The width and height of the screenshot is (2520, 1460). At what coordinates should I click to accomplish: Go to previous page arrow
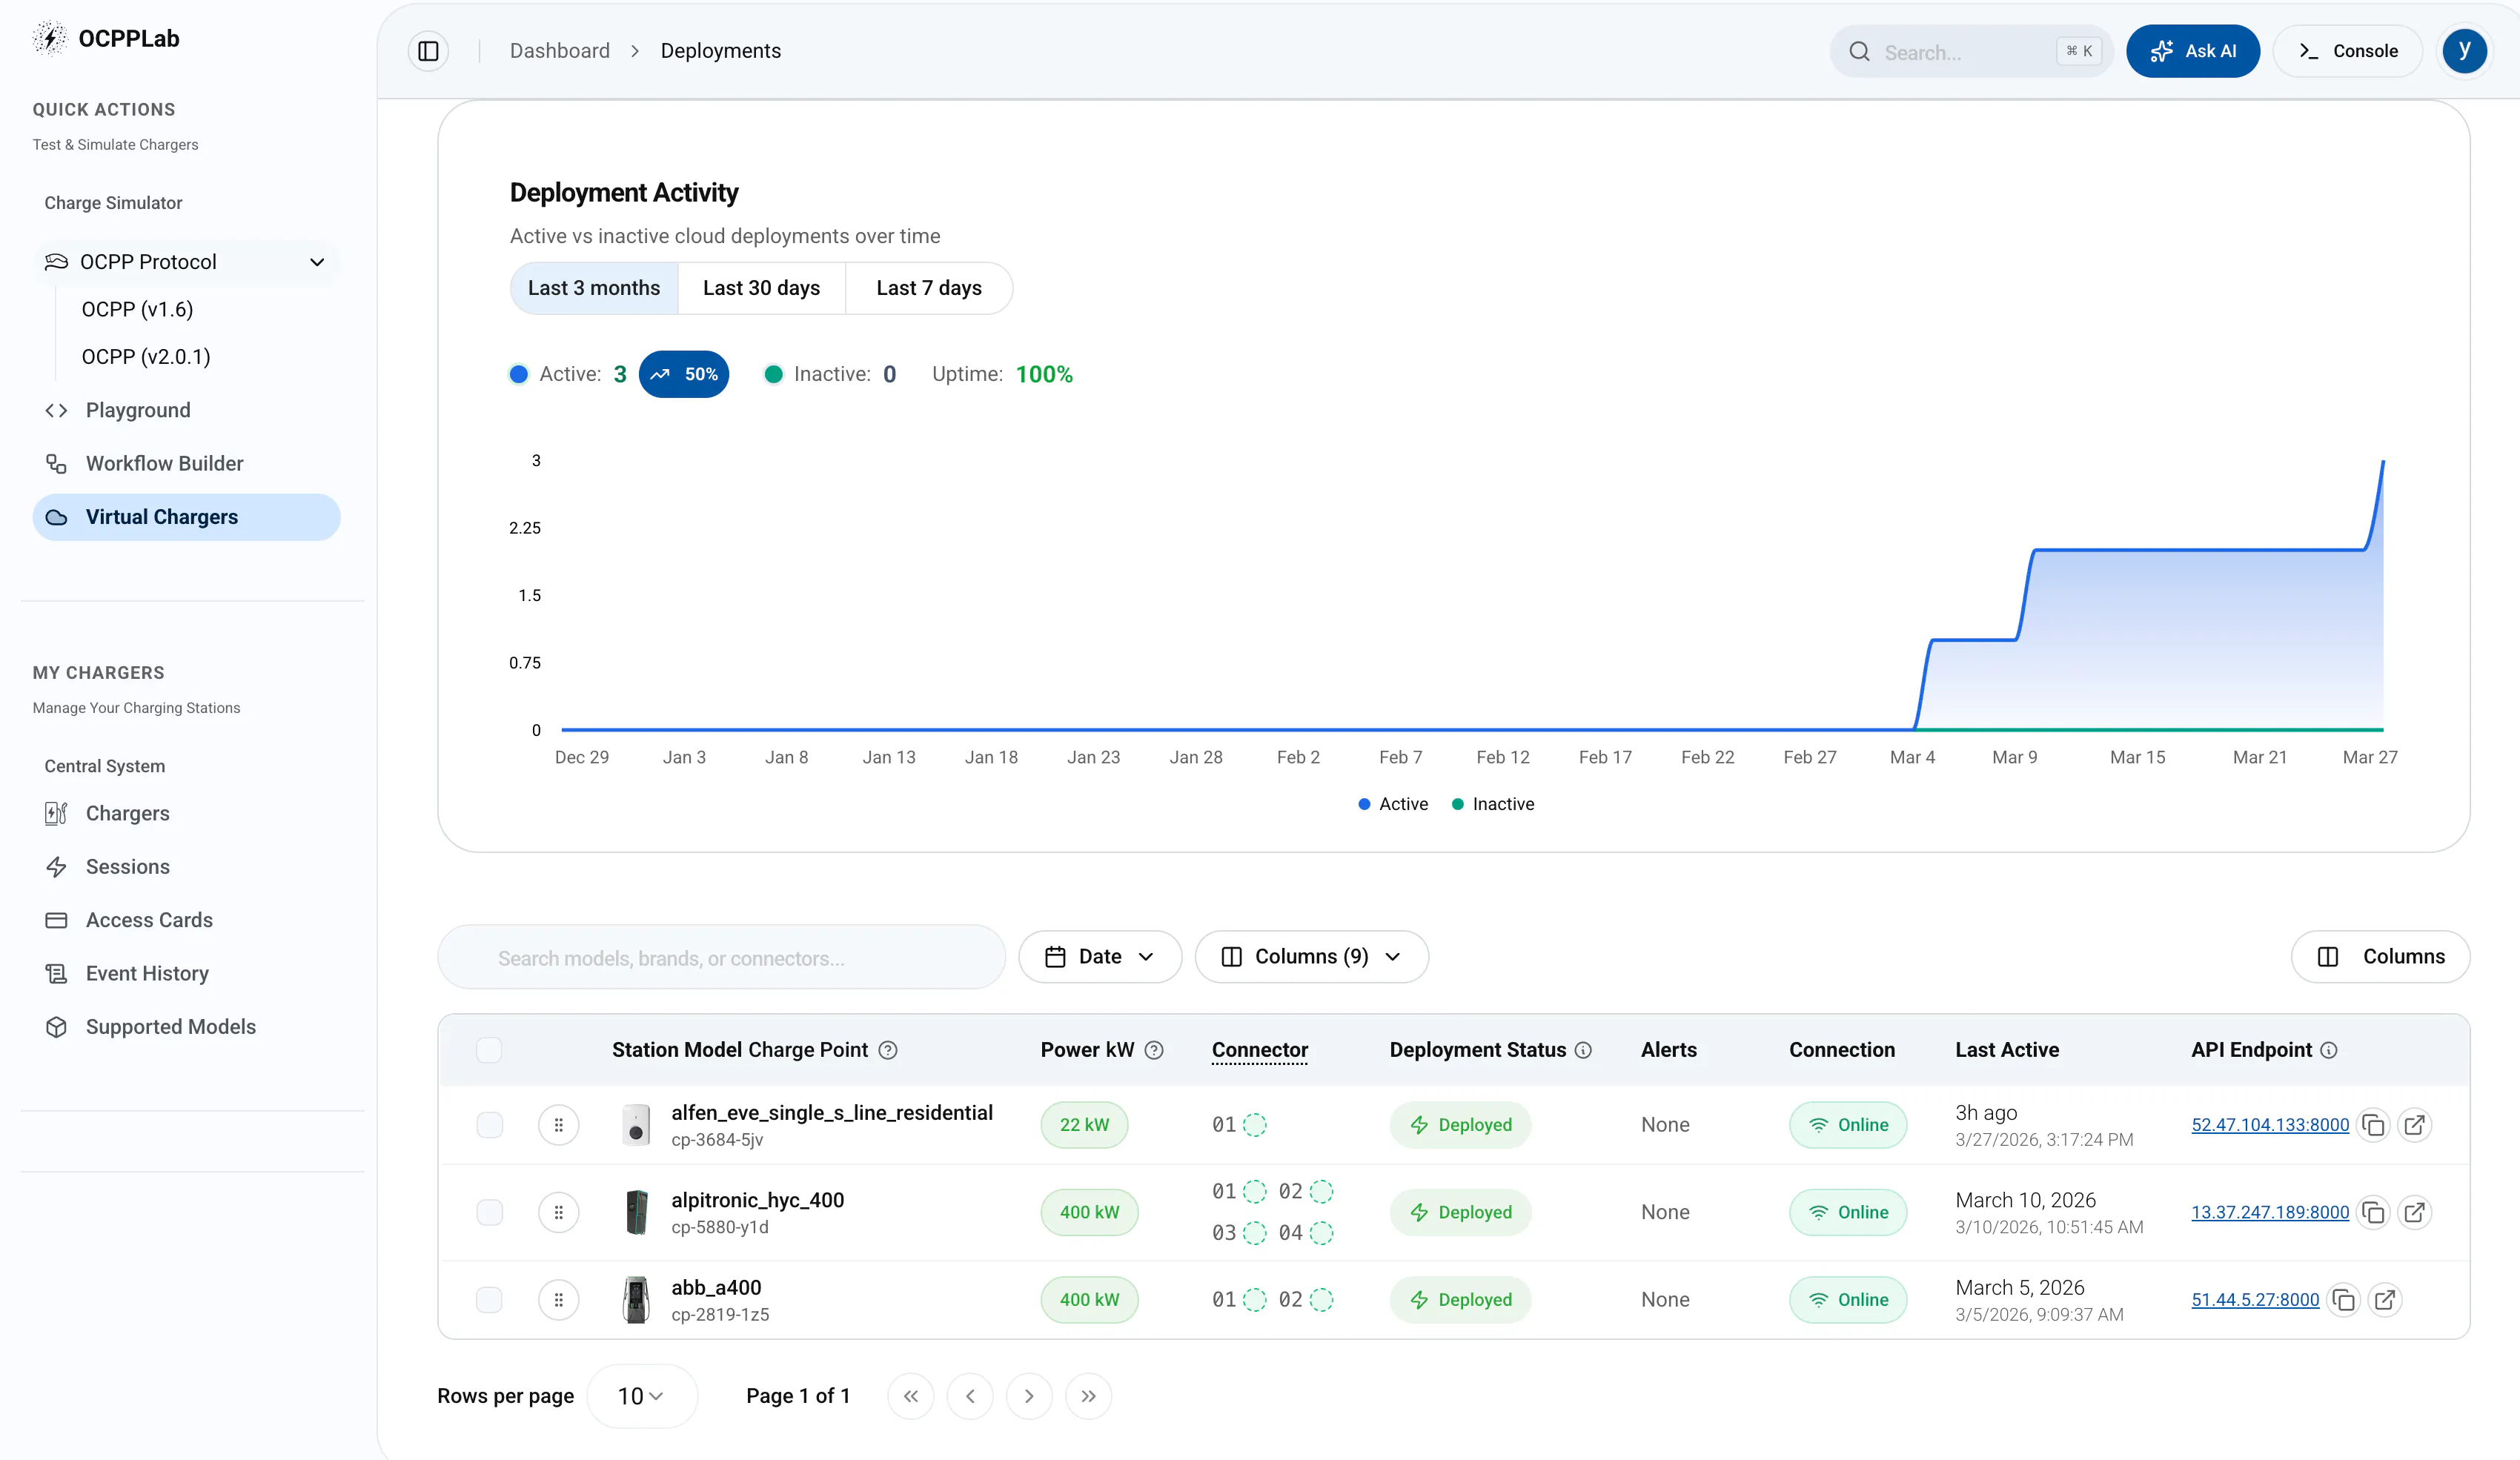point(970,1396)
